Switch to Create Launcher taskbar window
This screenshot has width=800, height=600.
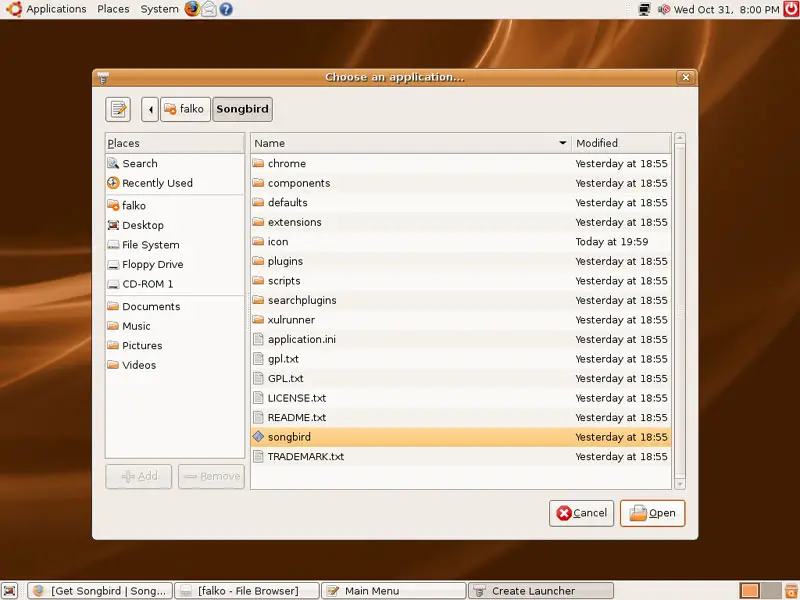[541, 591]
